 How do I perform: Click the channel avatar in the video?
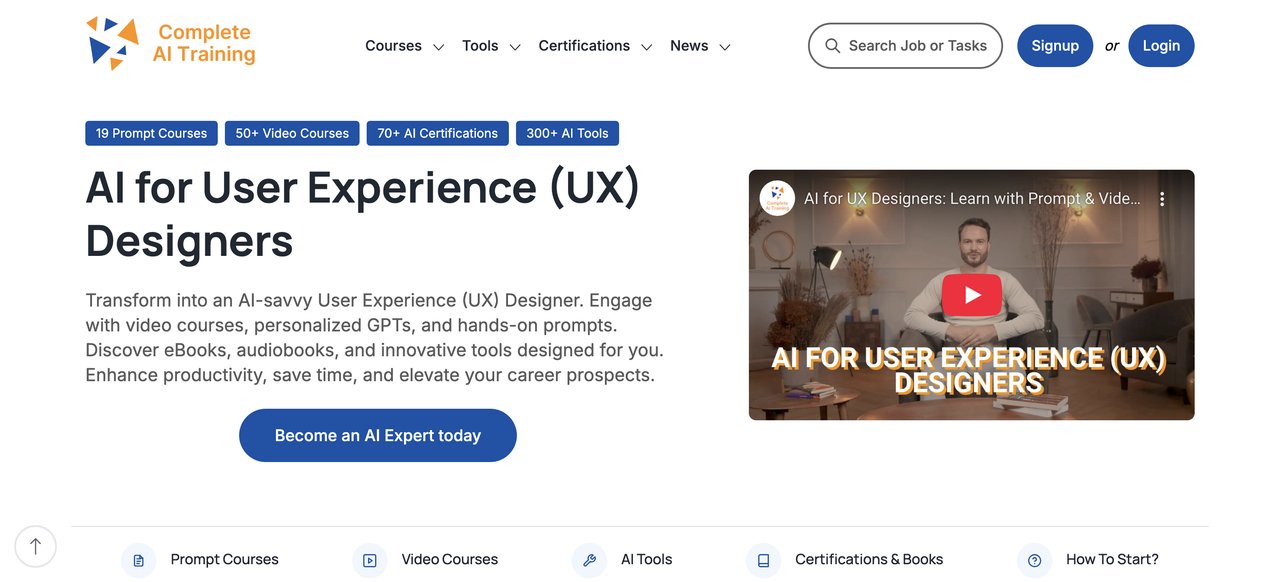(777, 198)
